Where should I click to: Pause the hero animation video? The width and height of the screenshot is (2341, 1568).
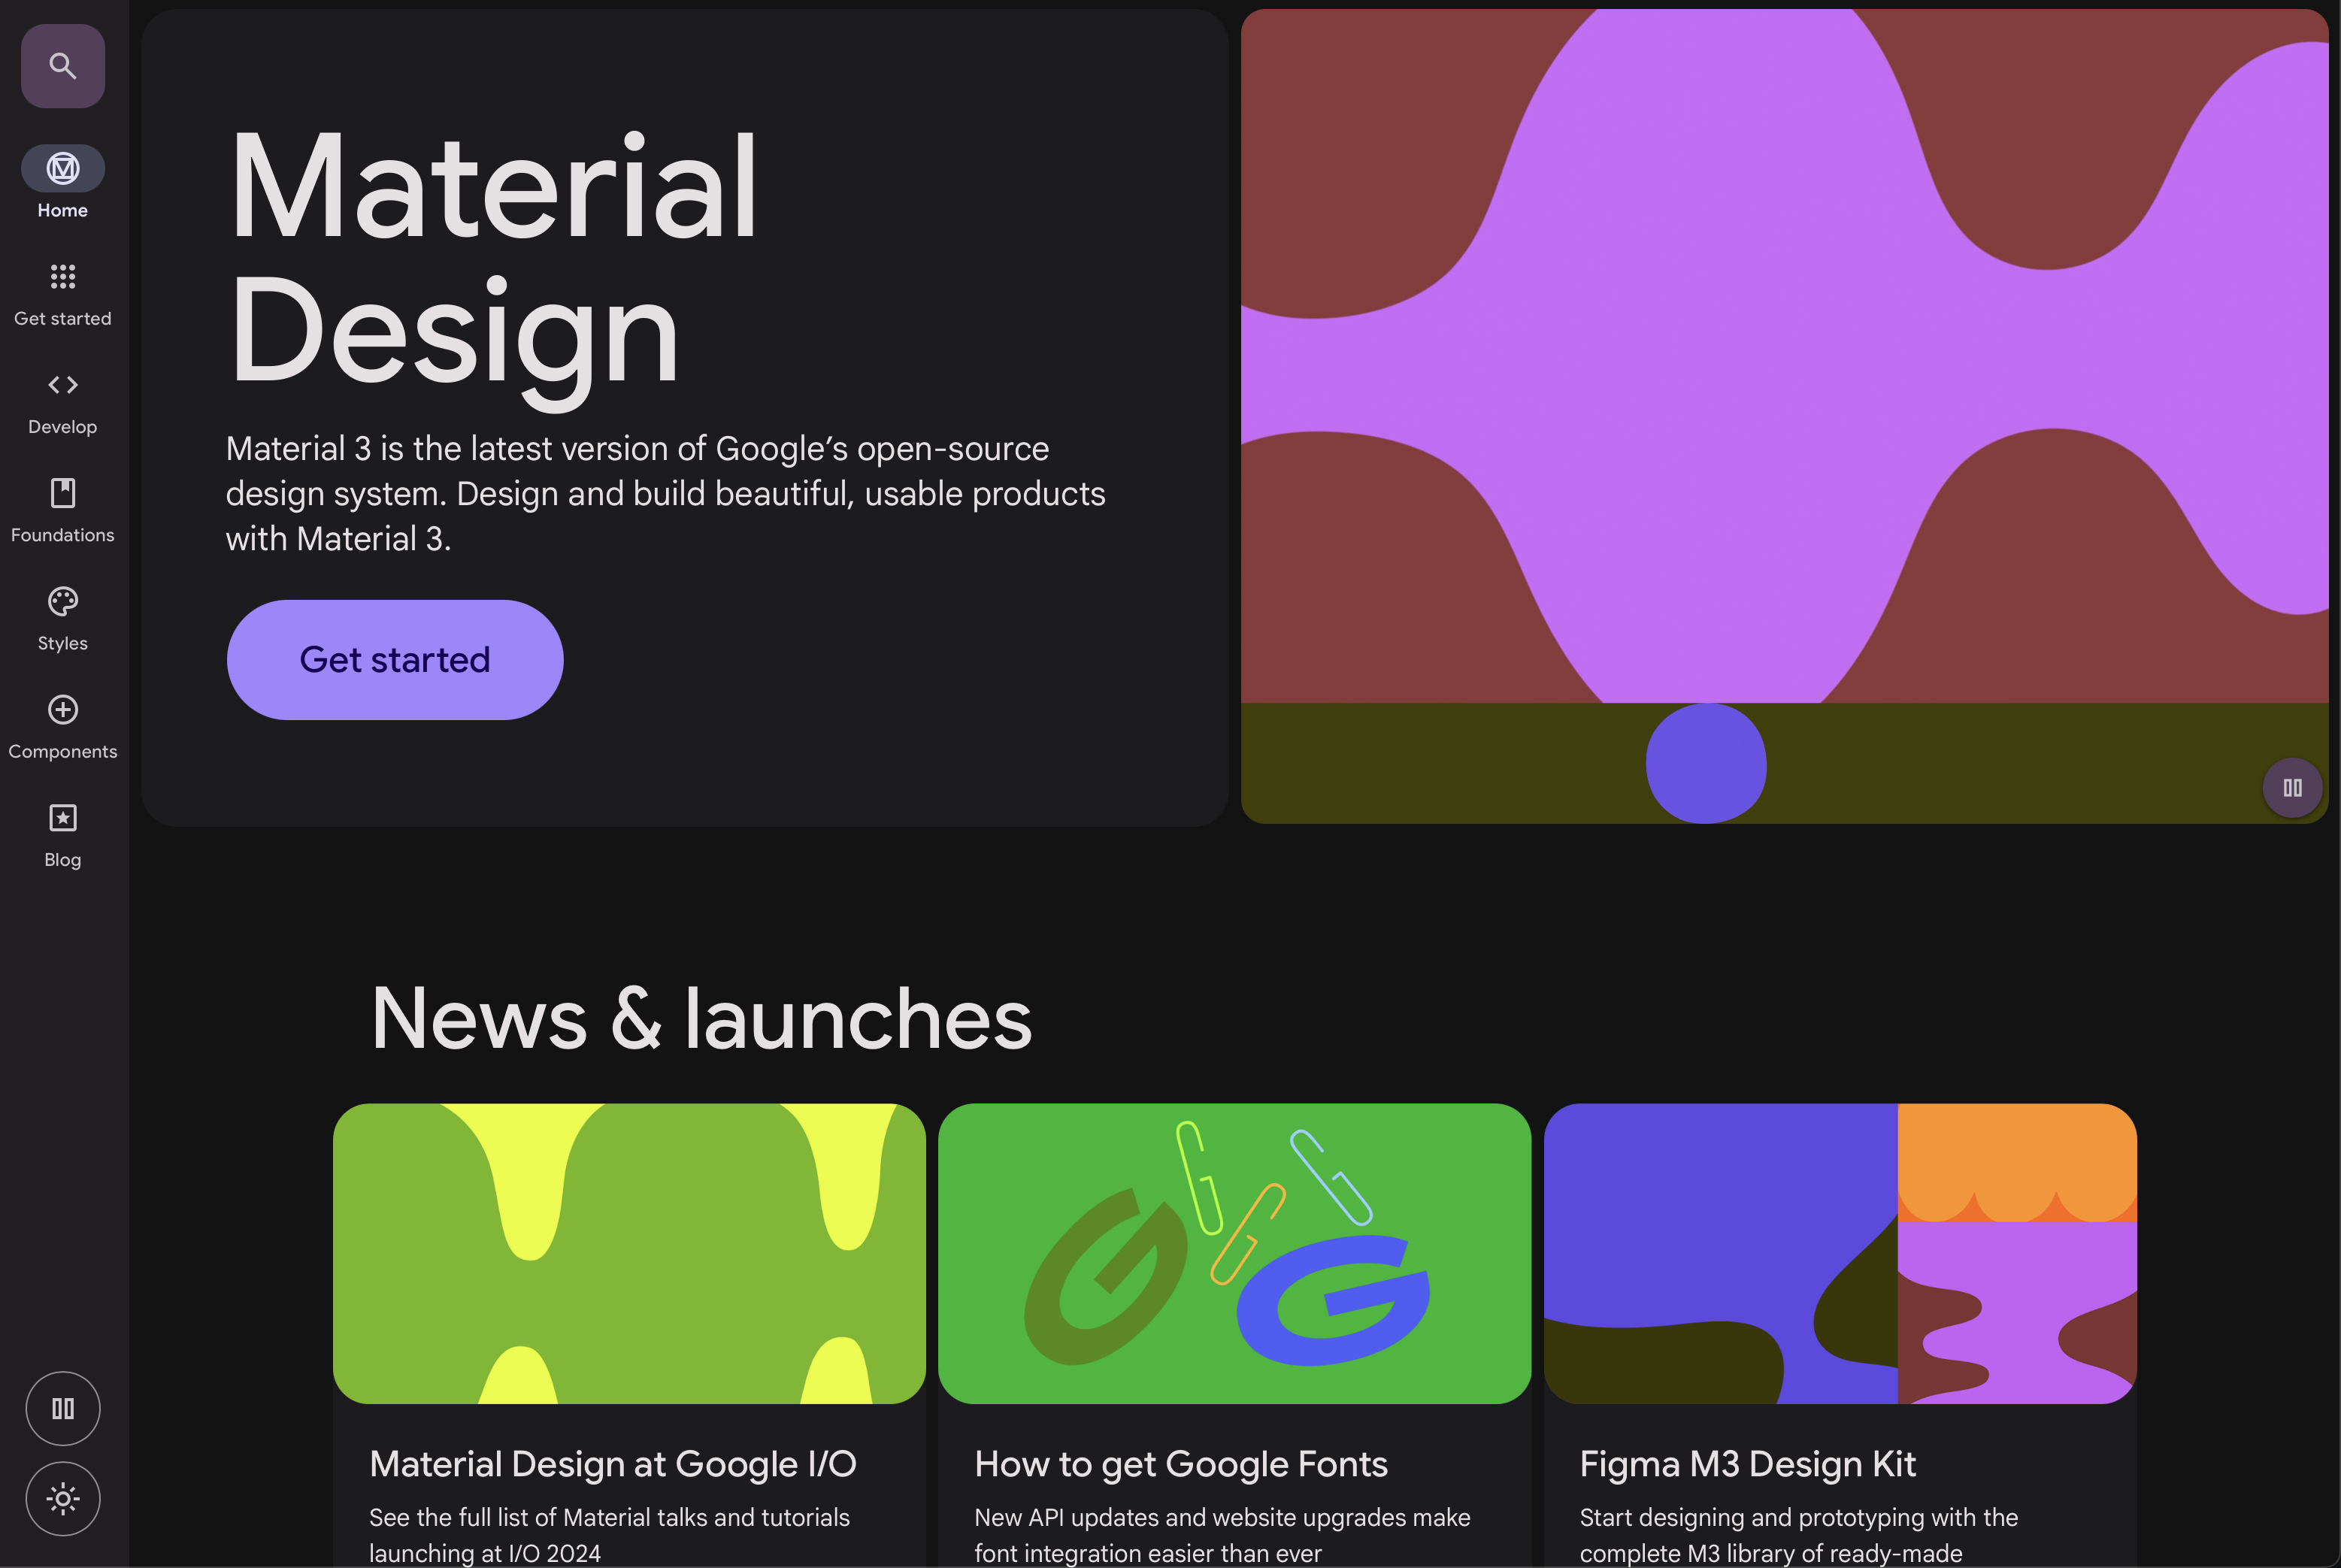click(x=2292, y=788)
